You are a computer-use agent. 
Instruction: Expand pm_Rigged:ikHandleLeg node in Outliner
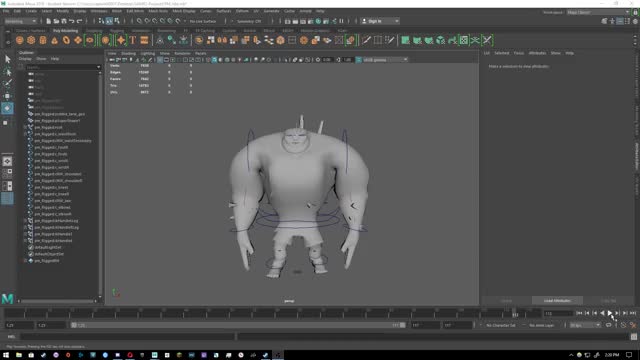click(25, 221)
